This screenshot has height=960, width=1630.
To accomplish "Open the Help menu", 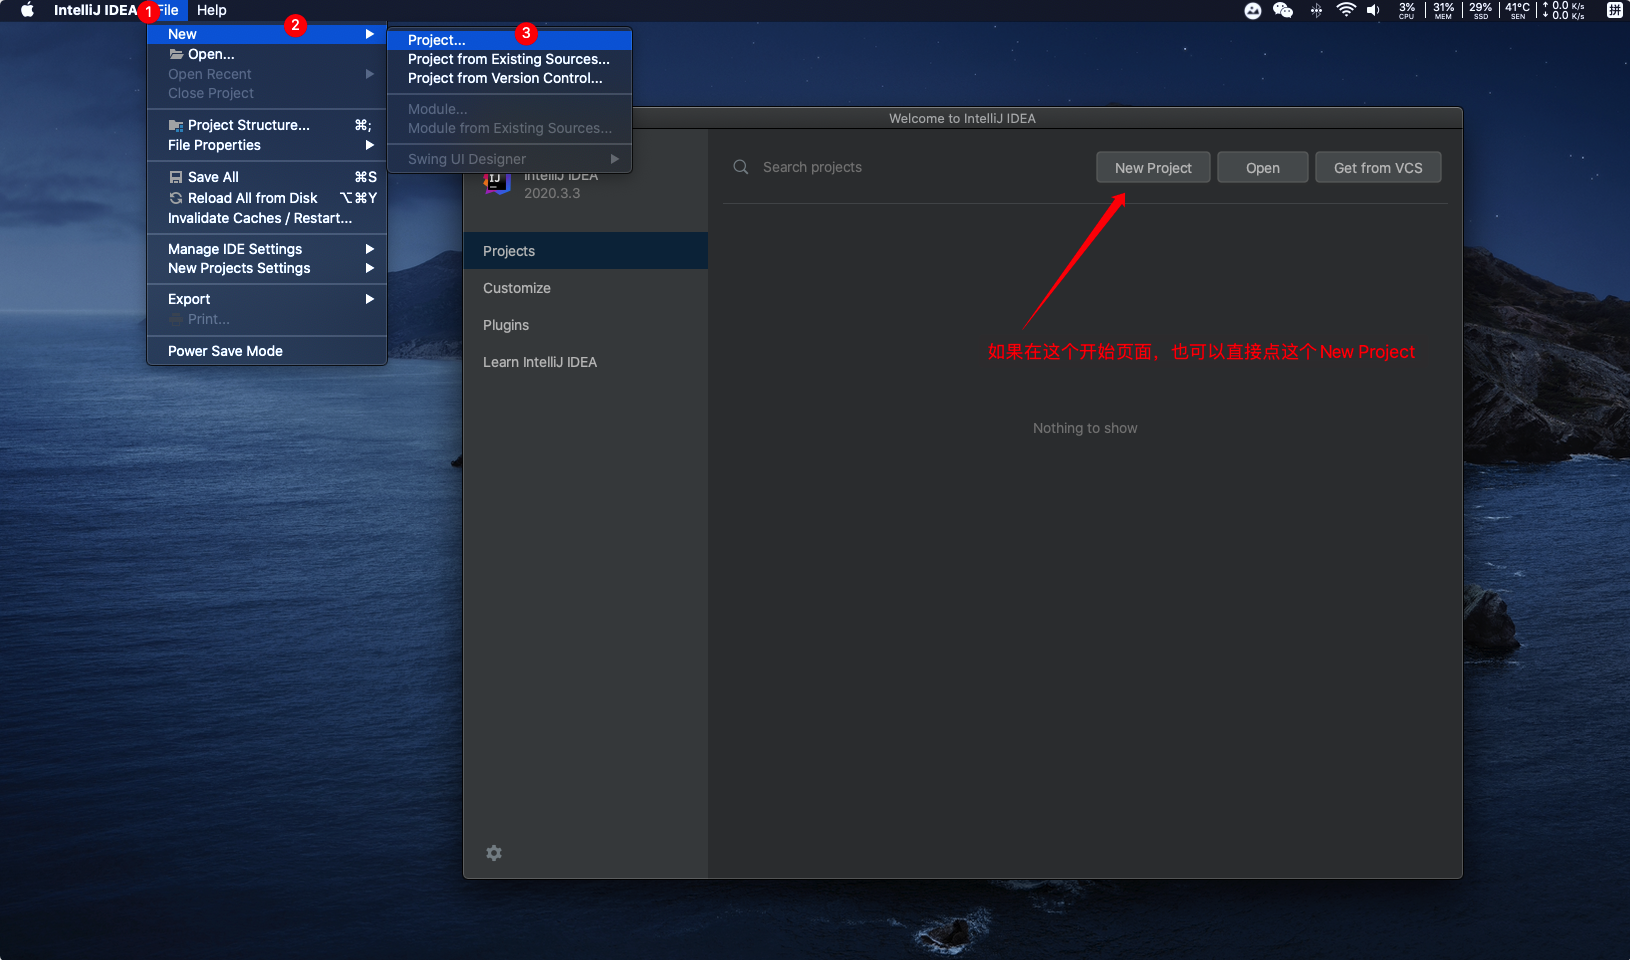I will 212,10.
